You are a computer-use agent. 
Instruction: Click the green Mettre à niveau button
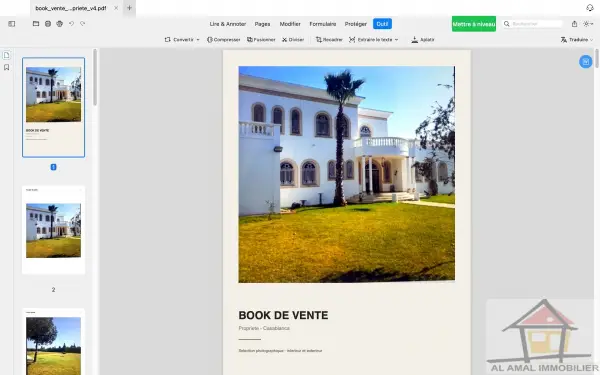[x=474, y=24]
